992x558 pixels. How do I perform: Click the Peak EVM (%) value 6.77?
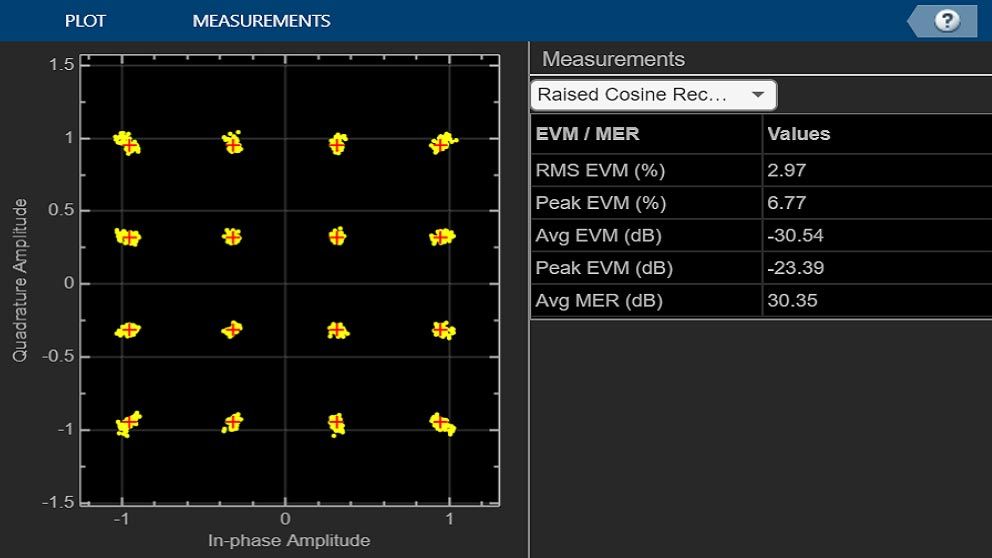(x=786, y=203)
